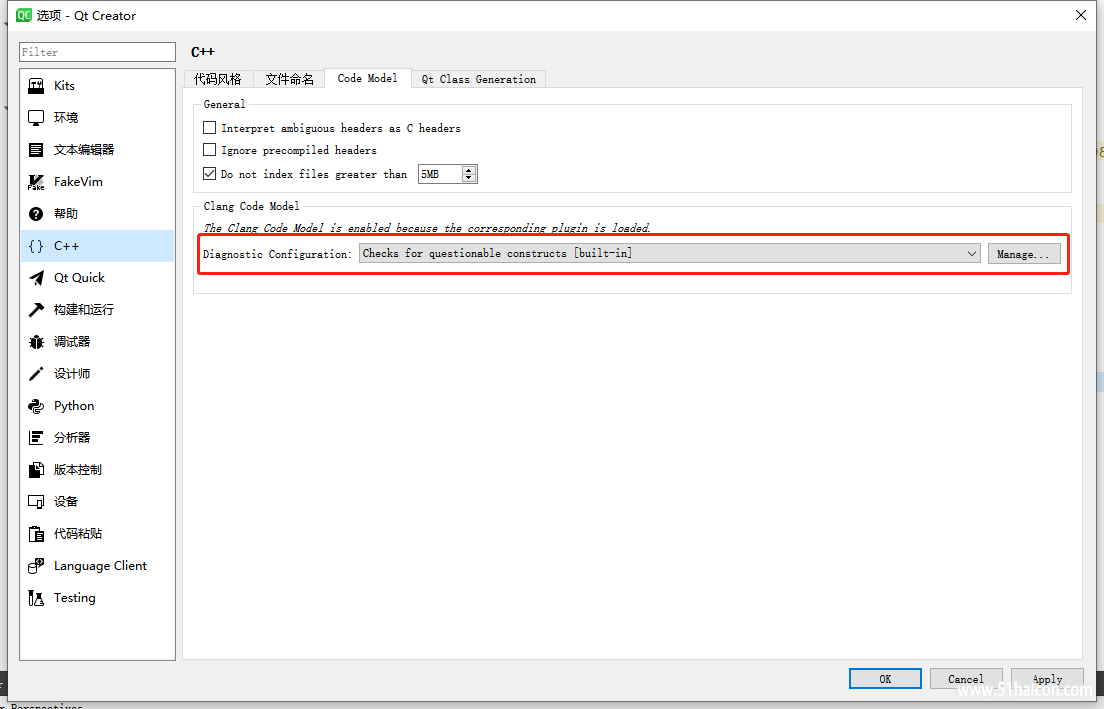Enable Ignore precompiled headers checkbox
The width and height of the screenshot is (1104, 709).
tap(209, 150)
